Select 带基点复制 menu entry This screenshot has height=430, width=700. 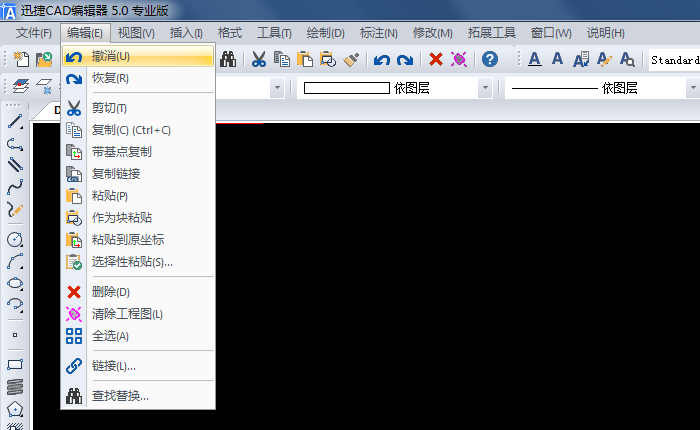click(x=138, y=152)
